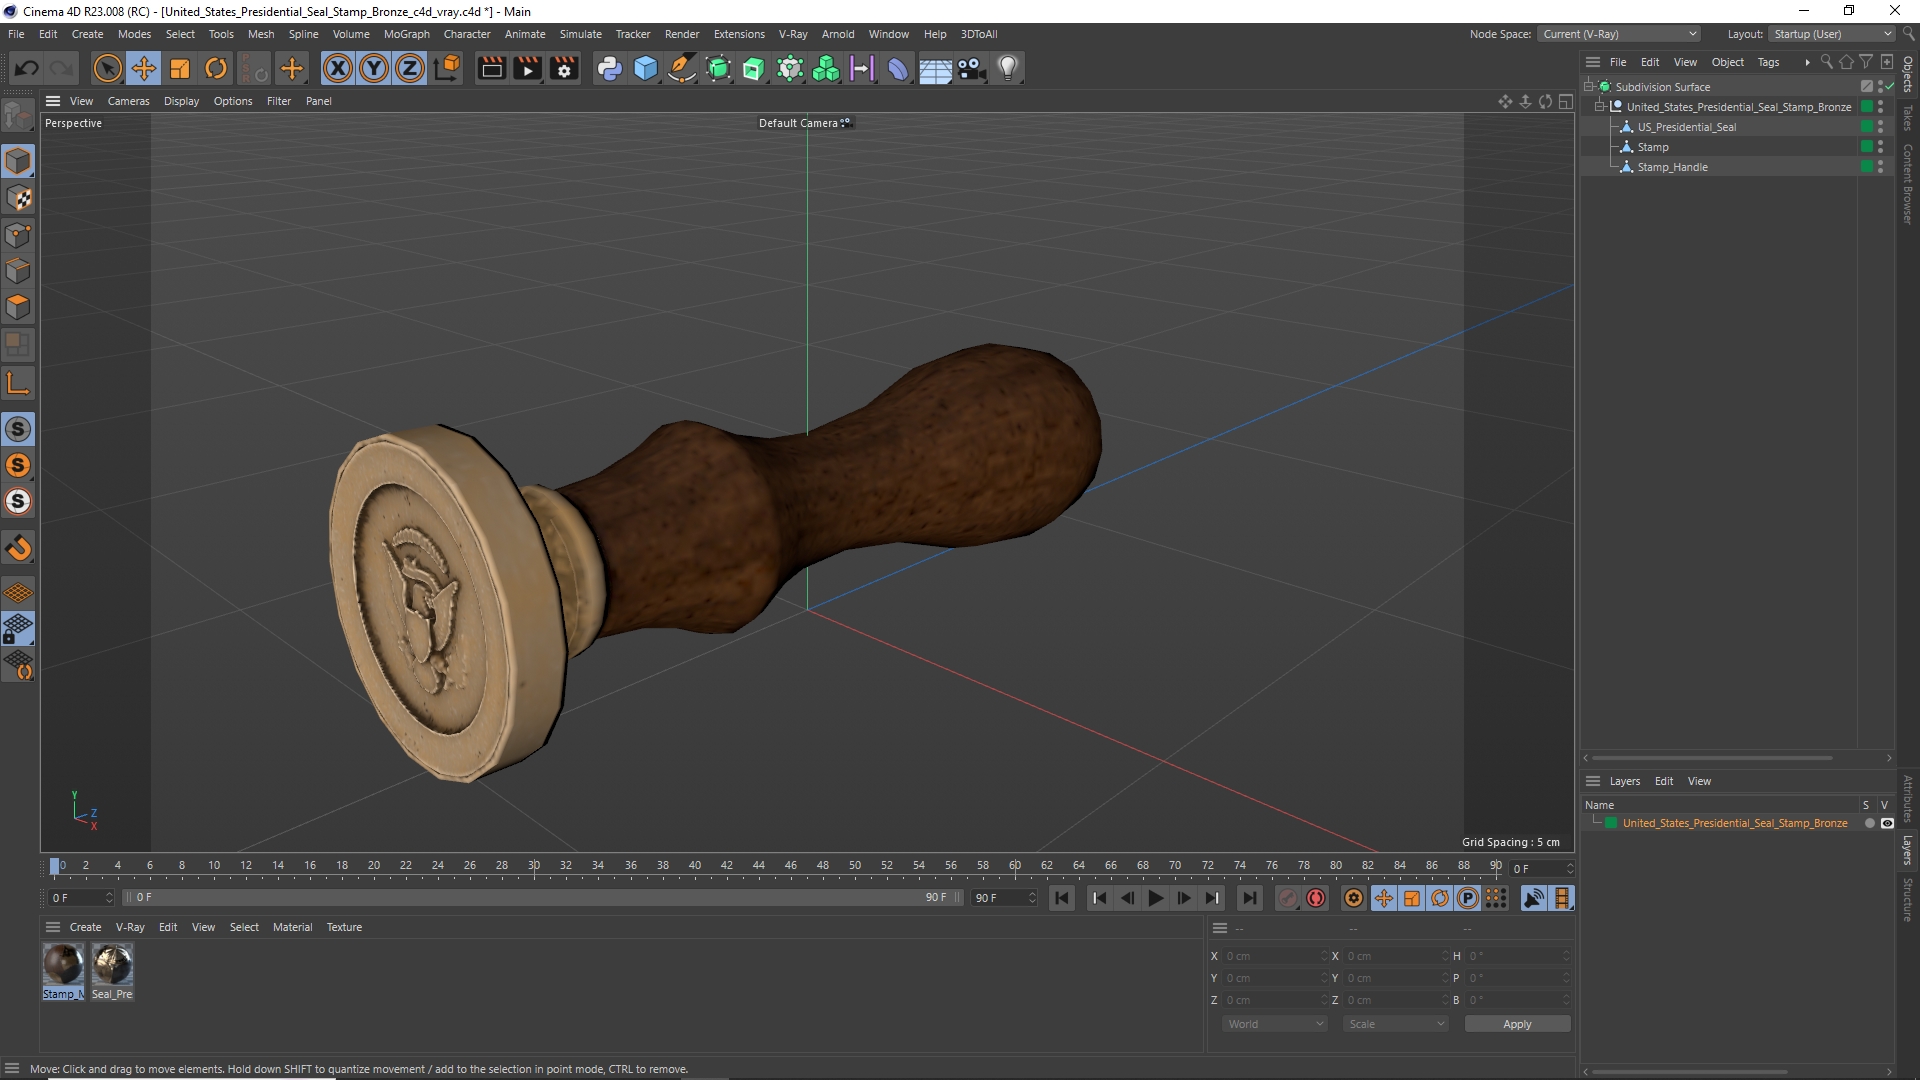Toggle layer visibility eye for Bronze layer
1920x1080 pixels.
click(x=1887, y=824)
